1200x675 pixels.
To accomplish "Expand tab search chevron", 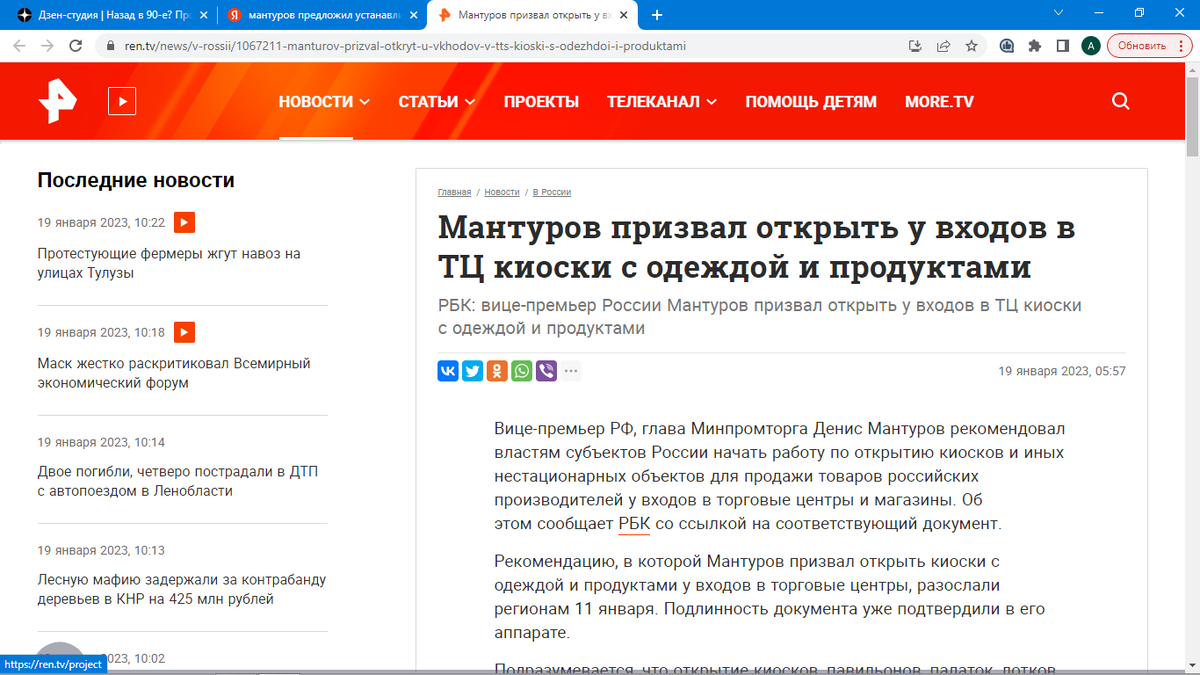I will click(x=1060, y=13).
